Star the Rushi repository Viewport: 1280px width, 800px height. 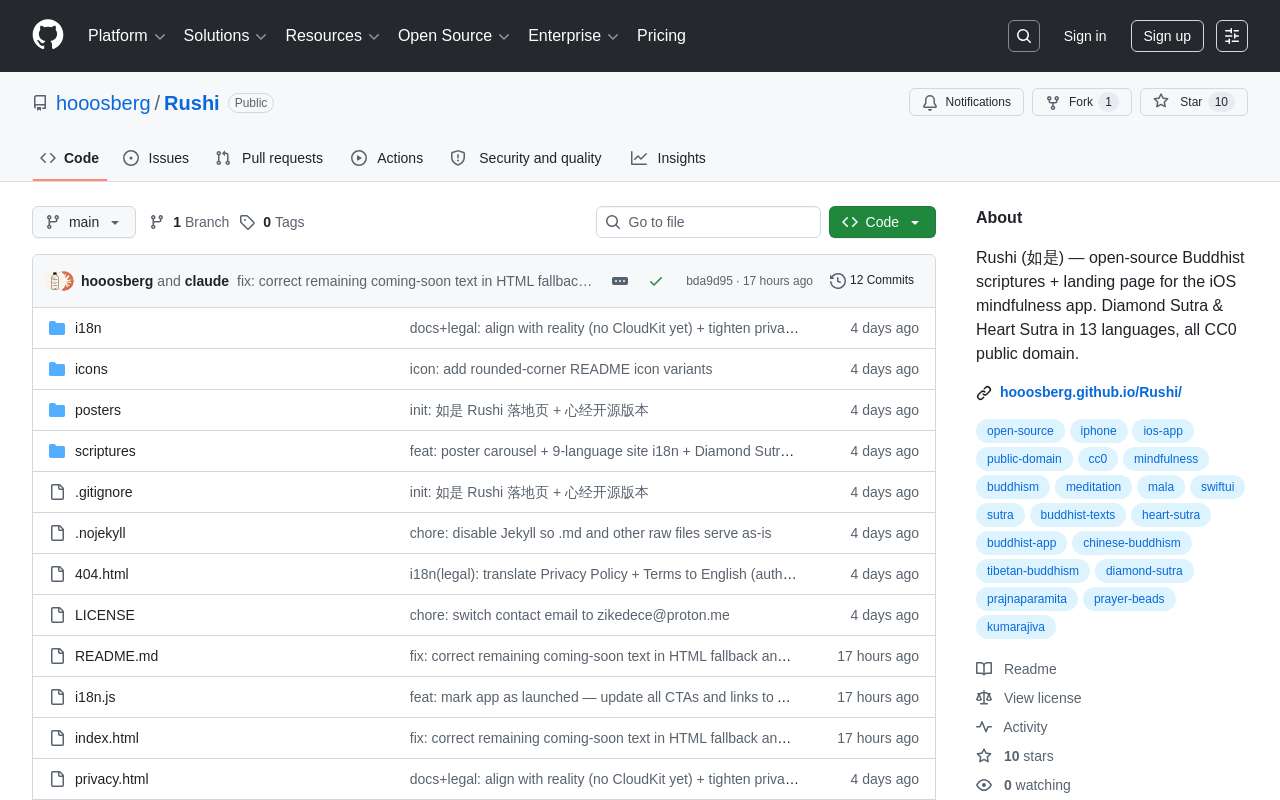[x=1194, y=102]
